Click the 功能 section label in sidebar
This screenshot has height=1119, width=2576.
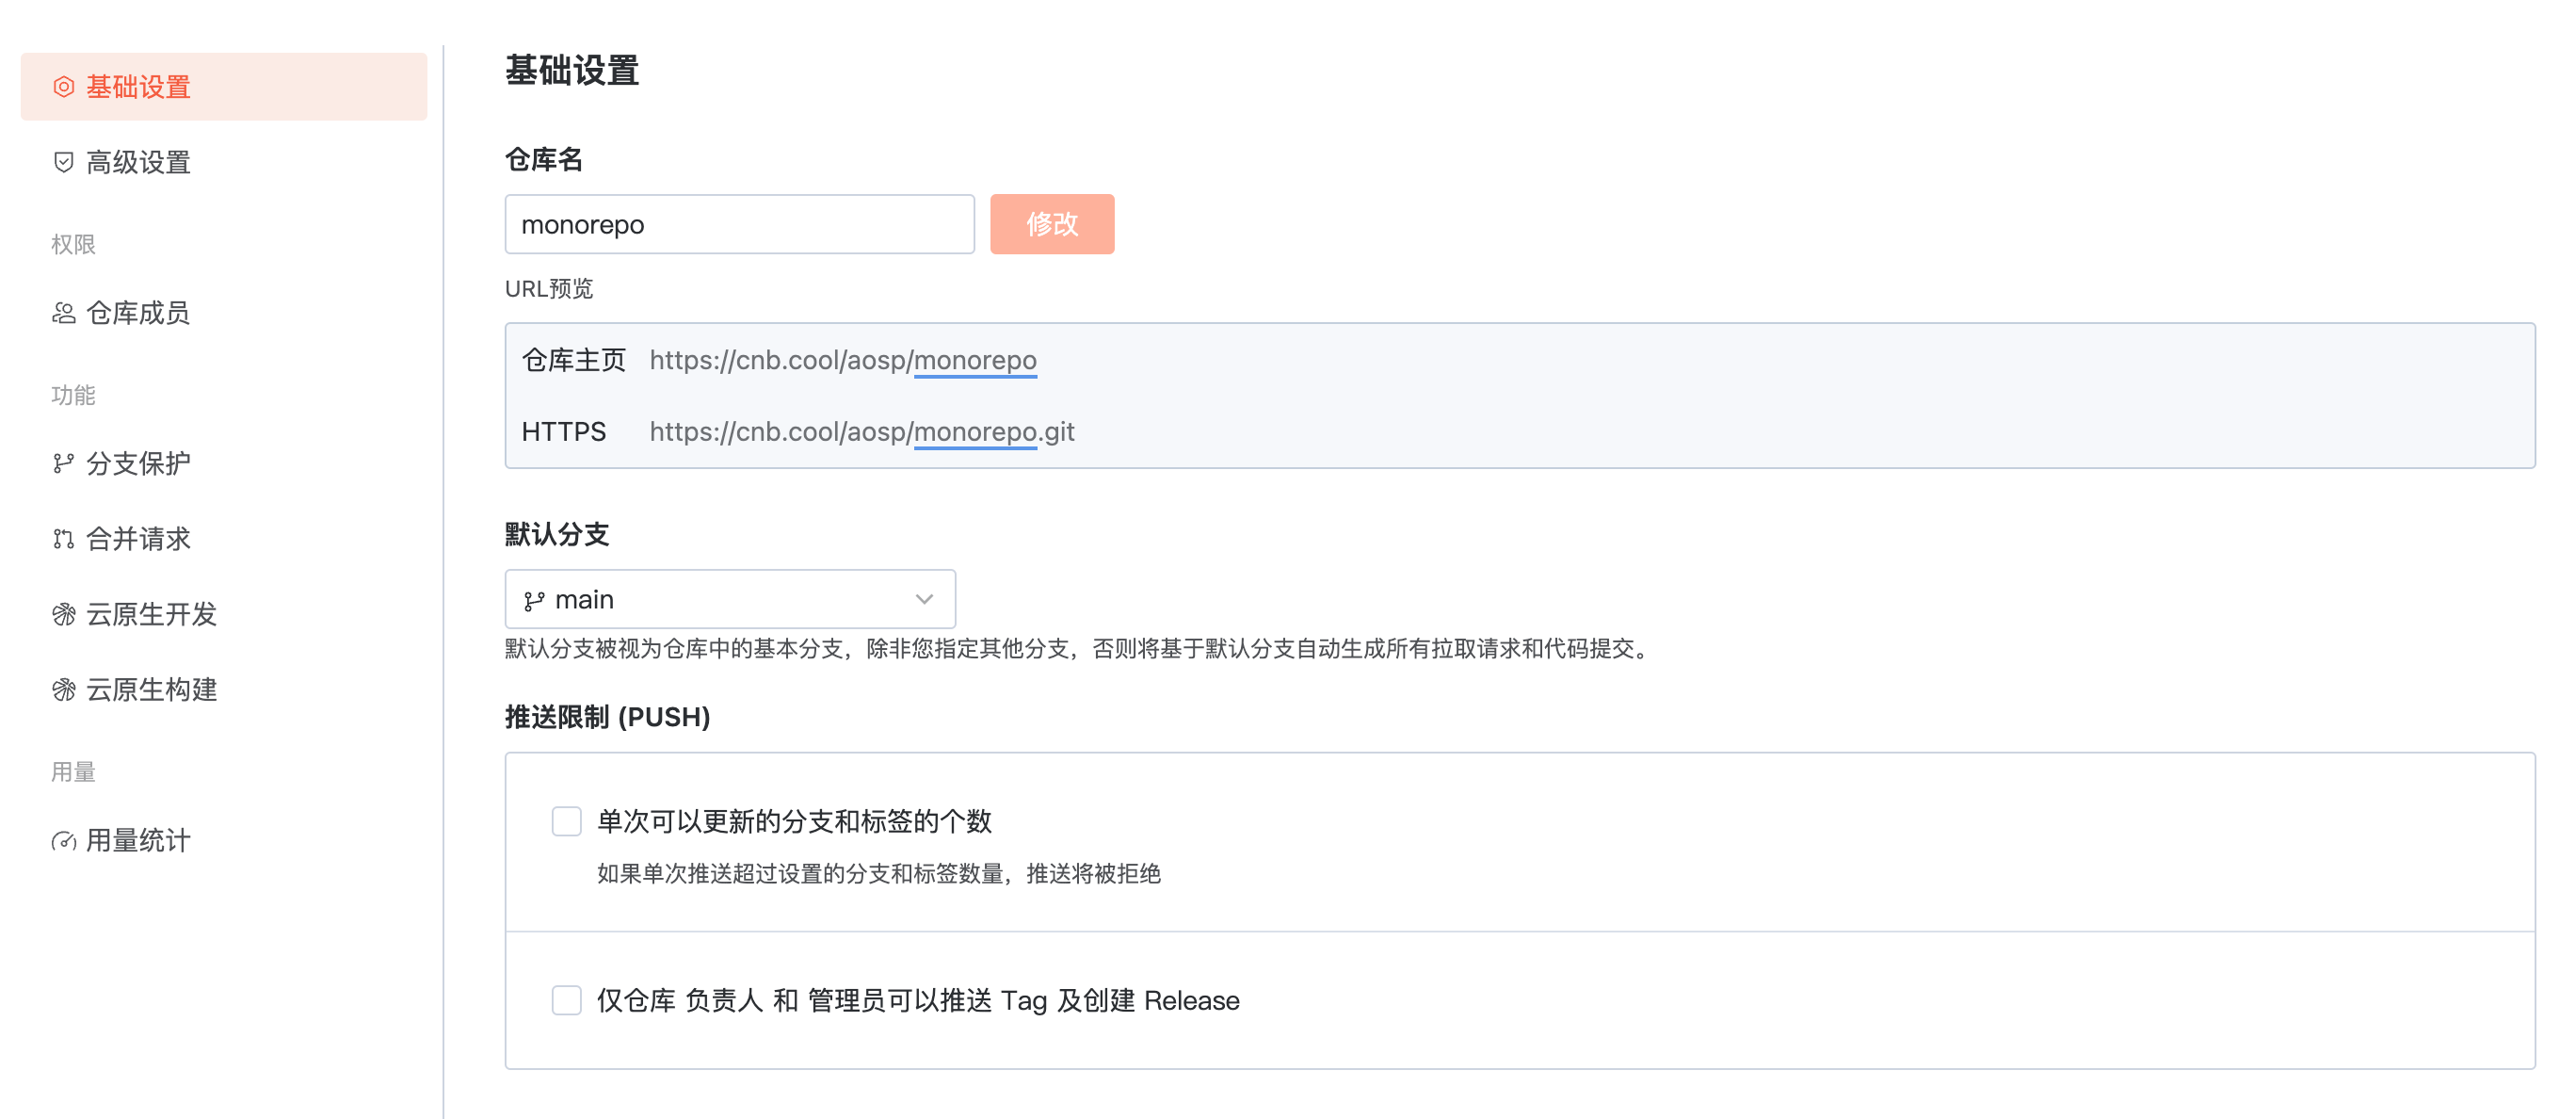73,396
